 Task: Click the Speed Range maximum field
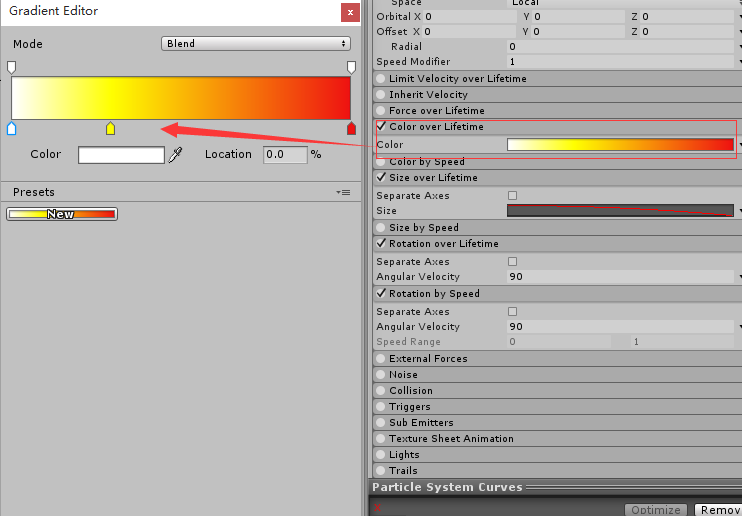coord(682,342)
